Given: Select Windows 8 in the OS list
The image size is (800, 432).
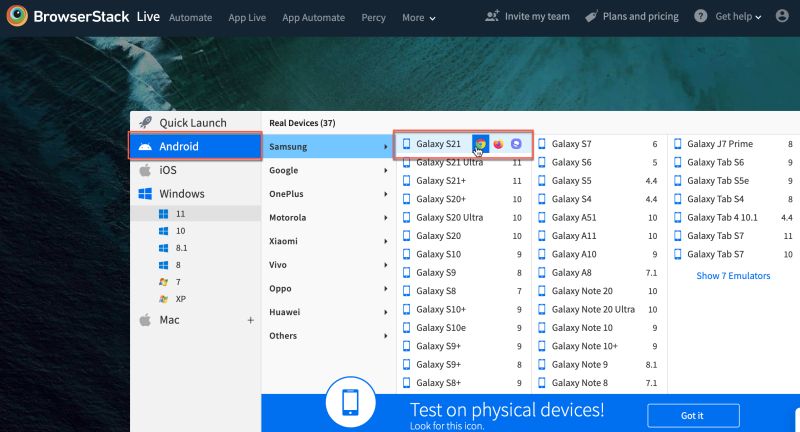Looking at the screenshot, I should [195, 265].
